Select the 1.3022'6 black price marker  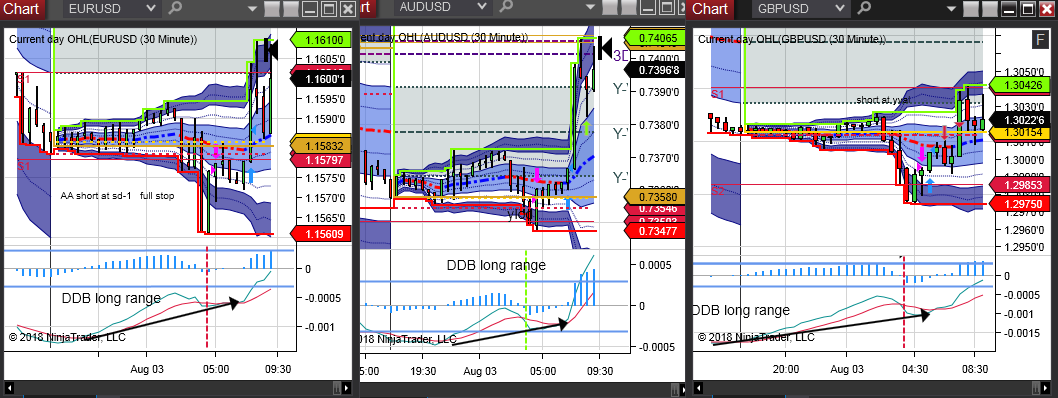click(1020, 120)
